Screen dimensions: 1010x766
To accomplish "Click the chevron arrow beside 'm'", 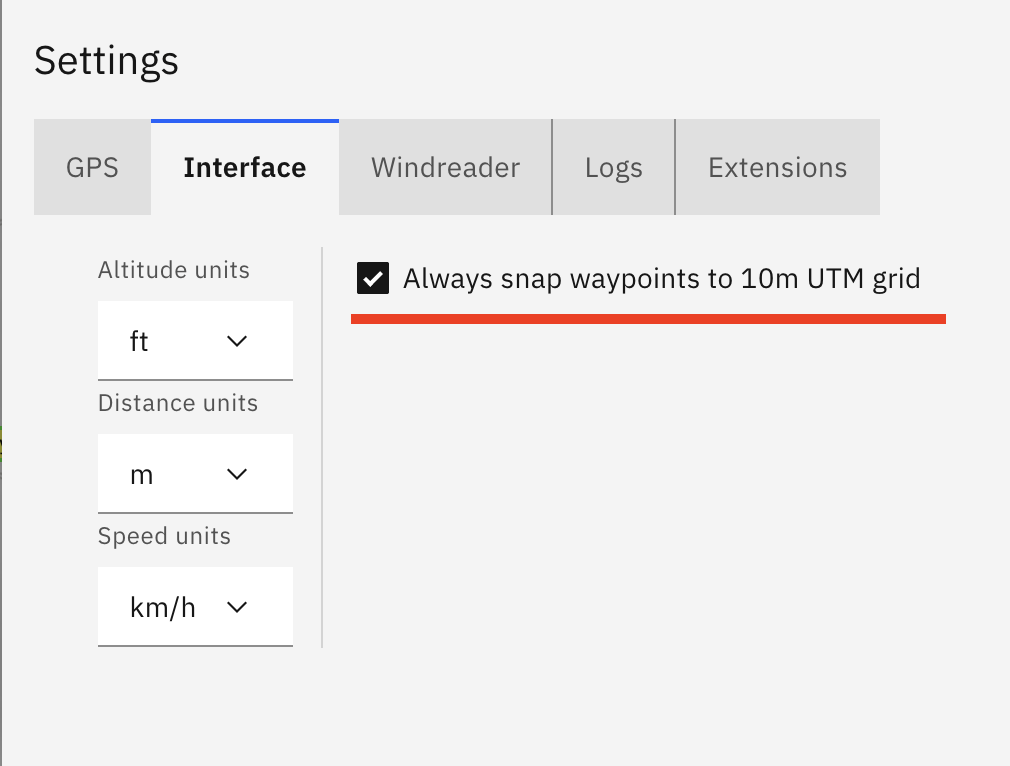I will pyautogui.click(x=237, y=474).
